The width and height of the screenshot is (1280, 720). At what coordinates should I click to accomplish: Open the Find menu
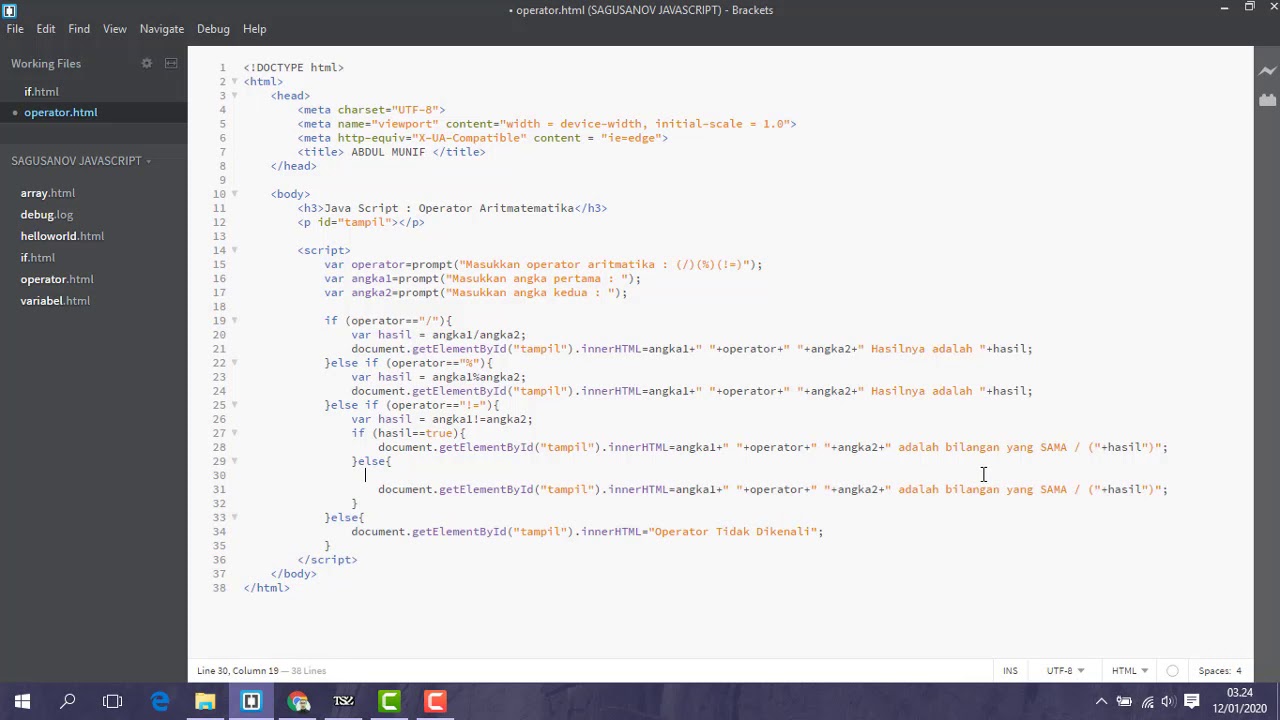click(x=79, y=29)
